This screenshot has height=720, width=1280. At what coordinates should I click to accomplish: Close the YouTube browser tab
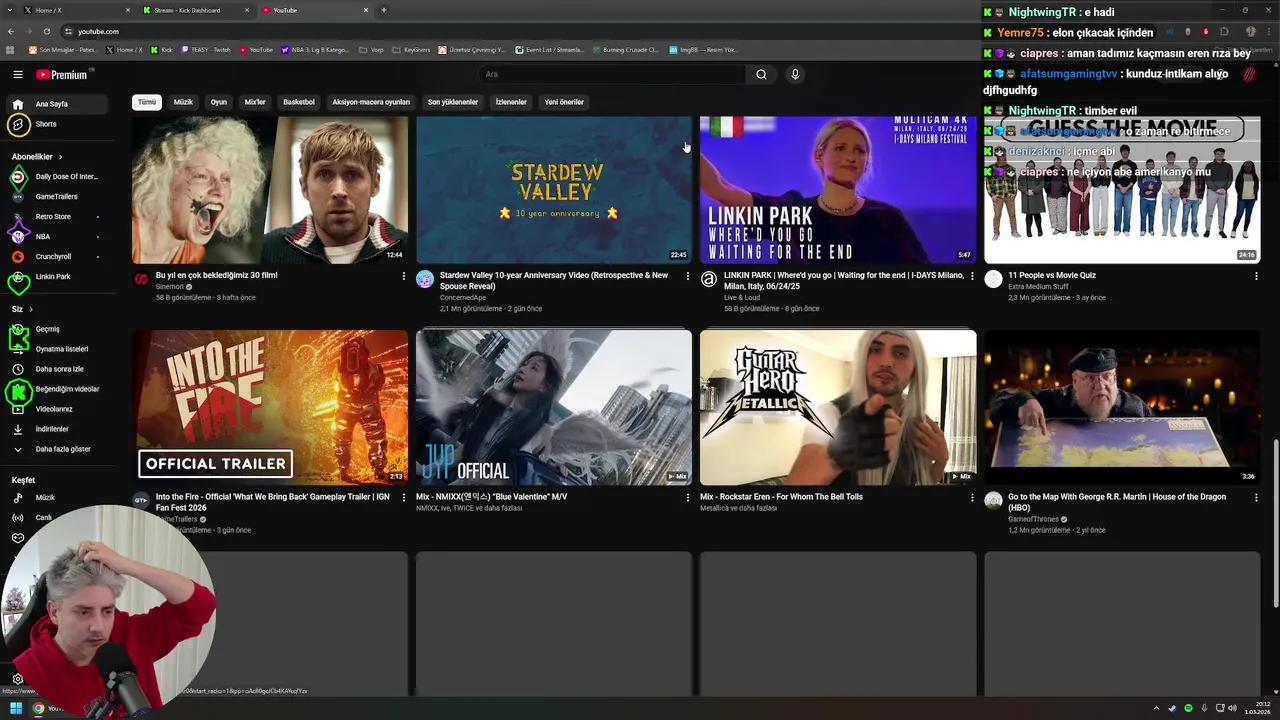[x=365, y=10]
